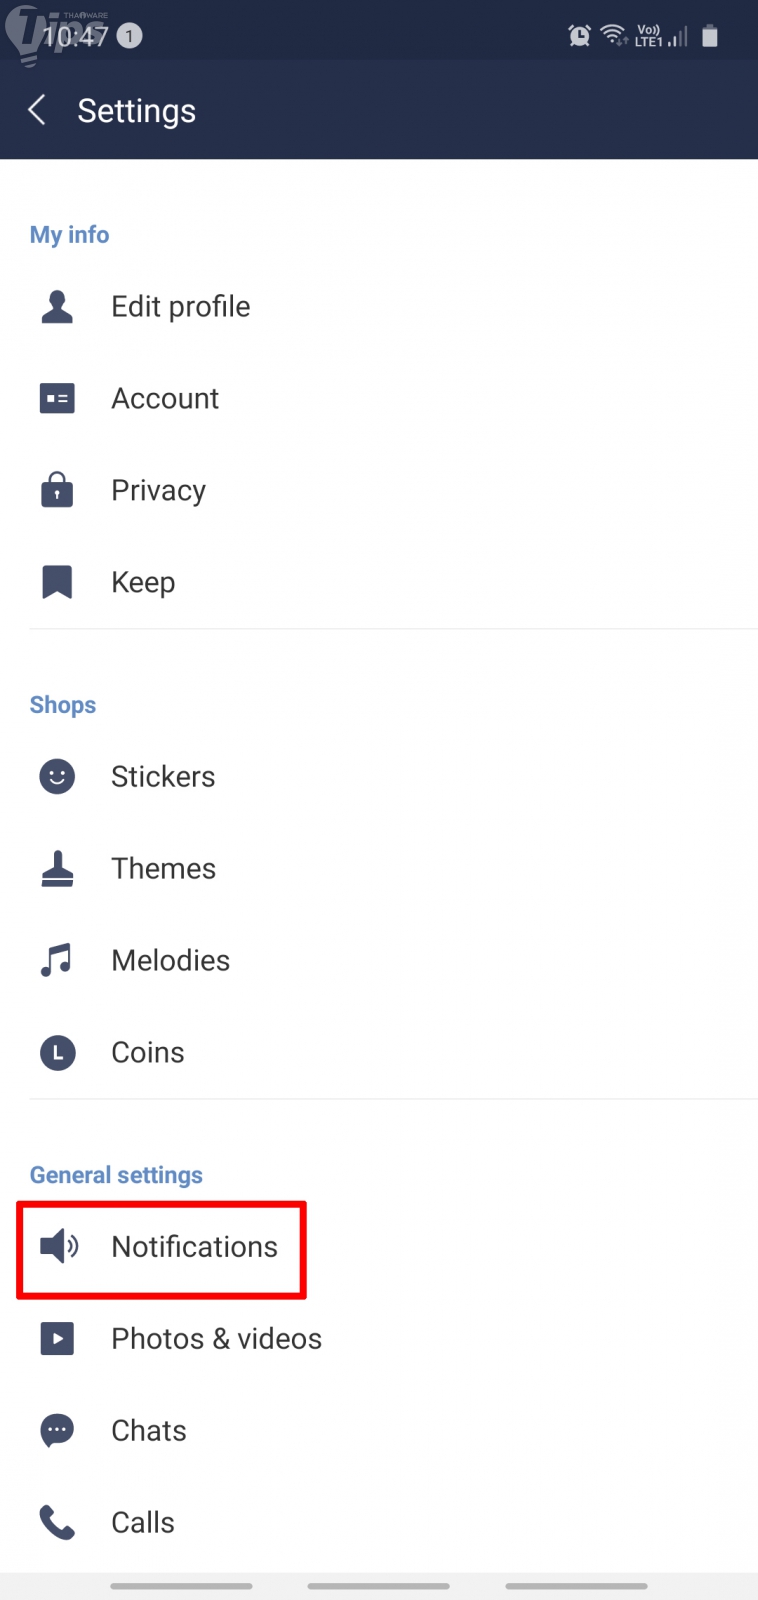
Task: Open the Stickers shop
Action: (163, 777)
